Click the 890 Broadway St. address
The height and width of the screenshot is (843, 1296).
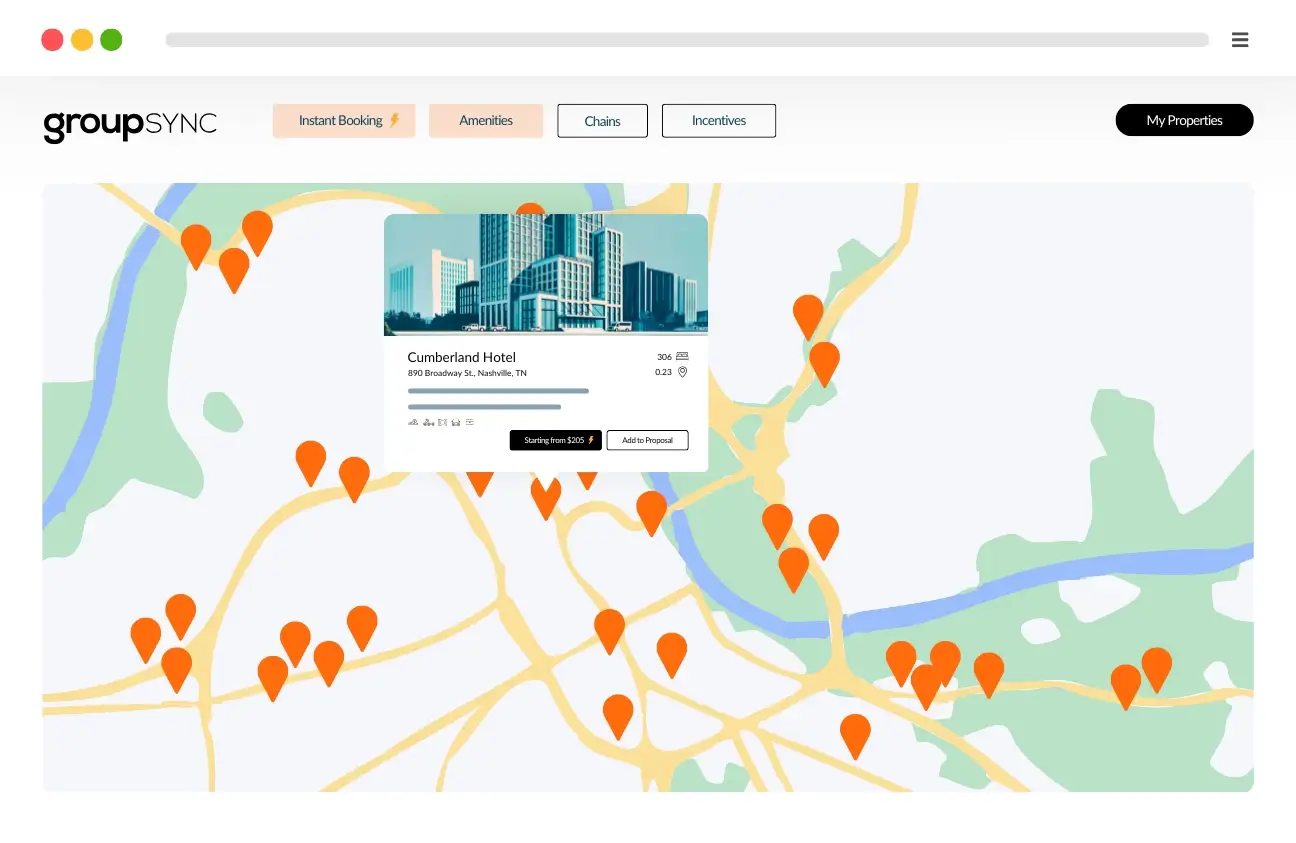(x=467, y=373)
